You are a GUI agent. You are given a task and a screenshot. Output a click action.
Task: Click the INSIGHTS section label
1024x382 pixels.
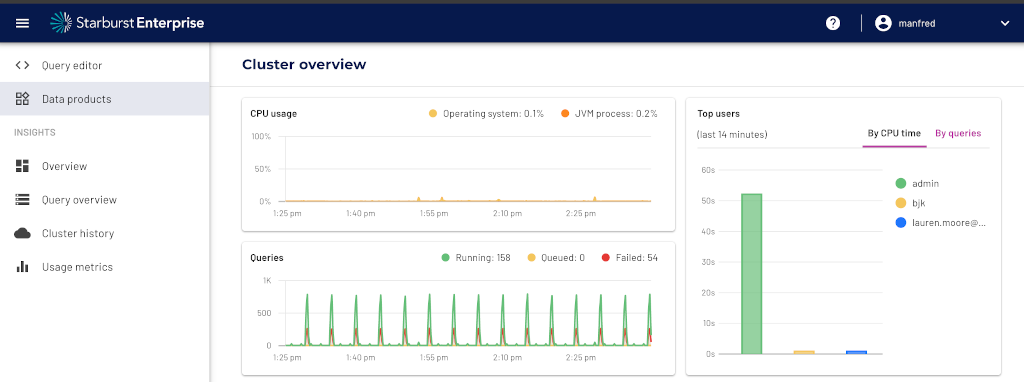[x=35, y=133]
